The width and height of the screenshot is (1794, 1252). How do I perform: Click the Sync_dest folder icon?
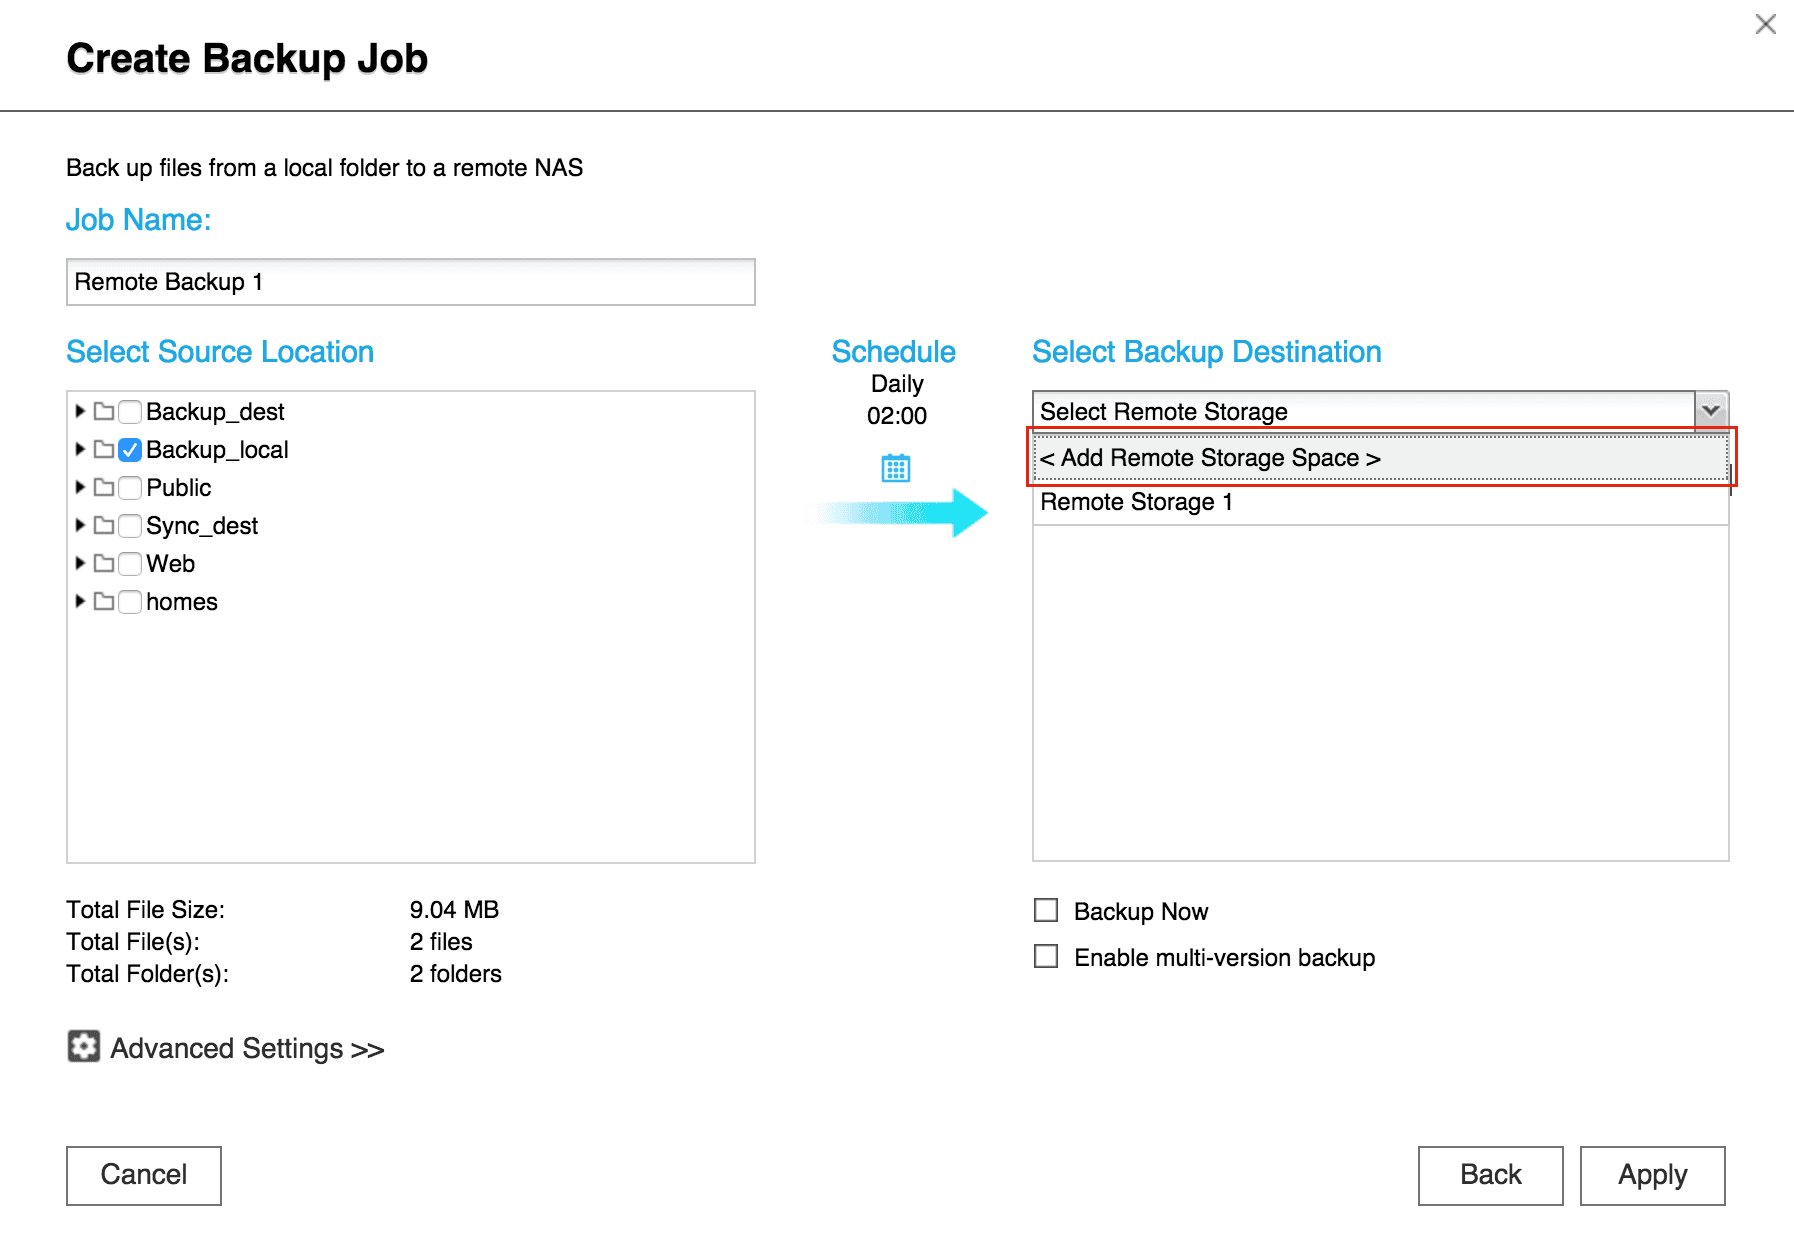(104, 525)
